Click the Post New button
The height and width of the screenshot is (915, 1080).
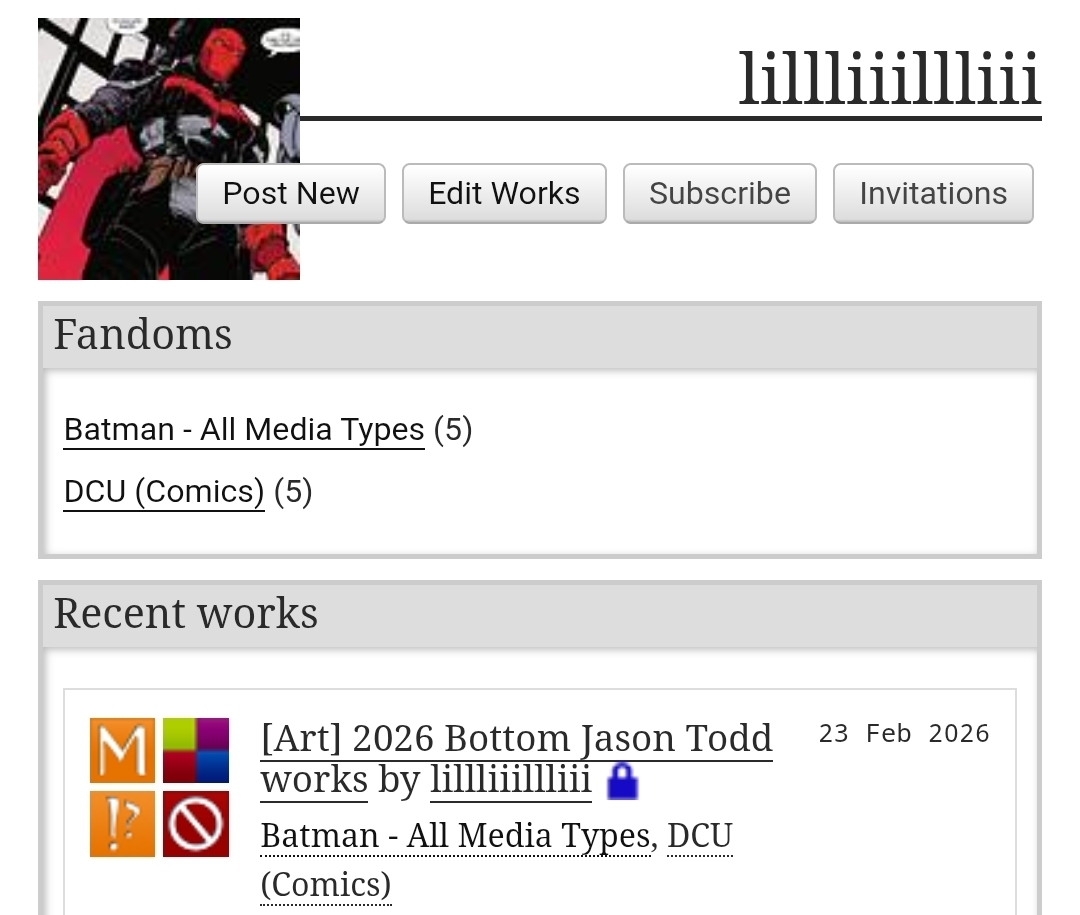[291, 194]
